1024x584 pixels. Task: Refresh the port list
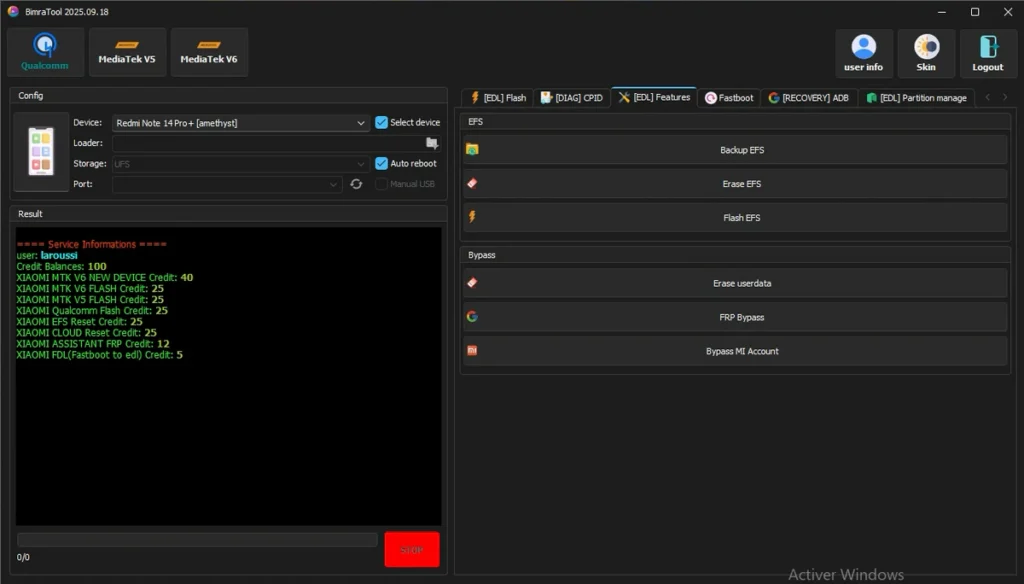click(x=356, y=184)
